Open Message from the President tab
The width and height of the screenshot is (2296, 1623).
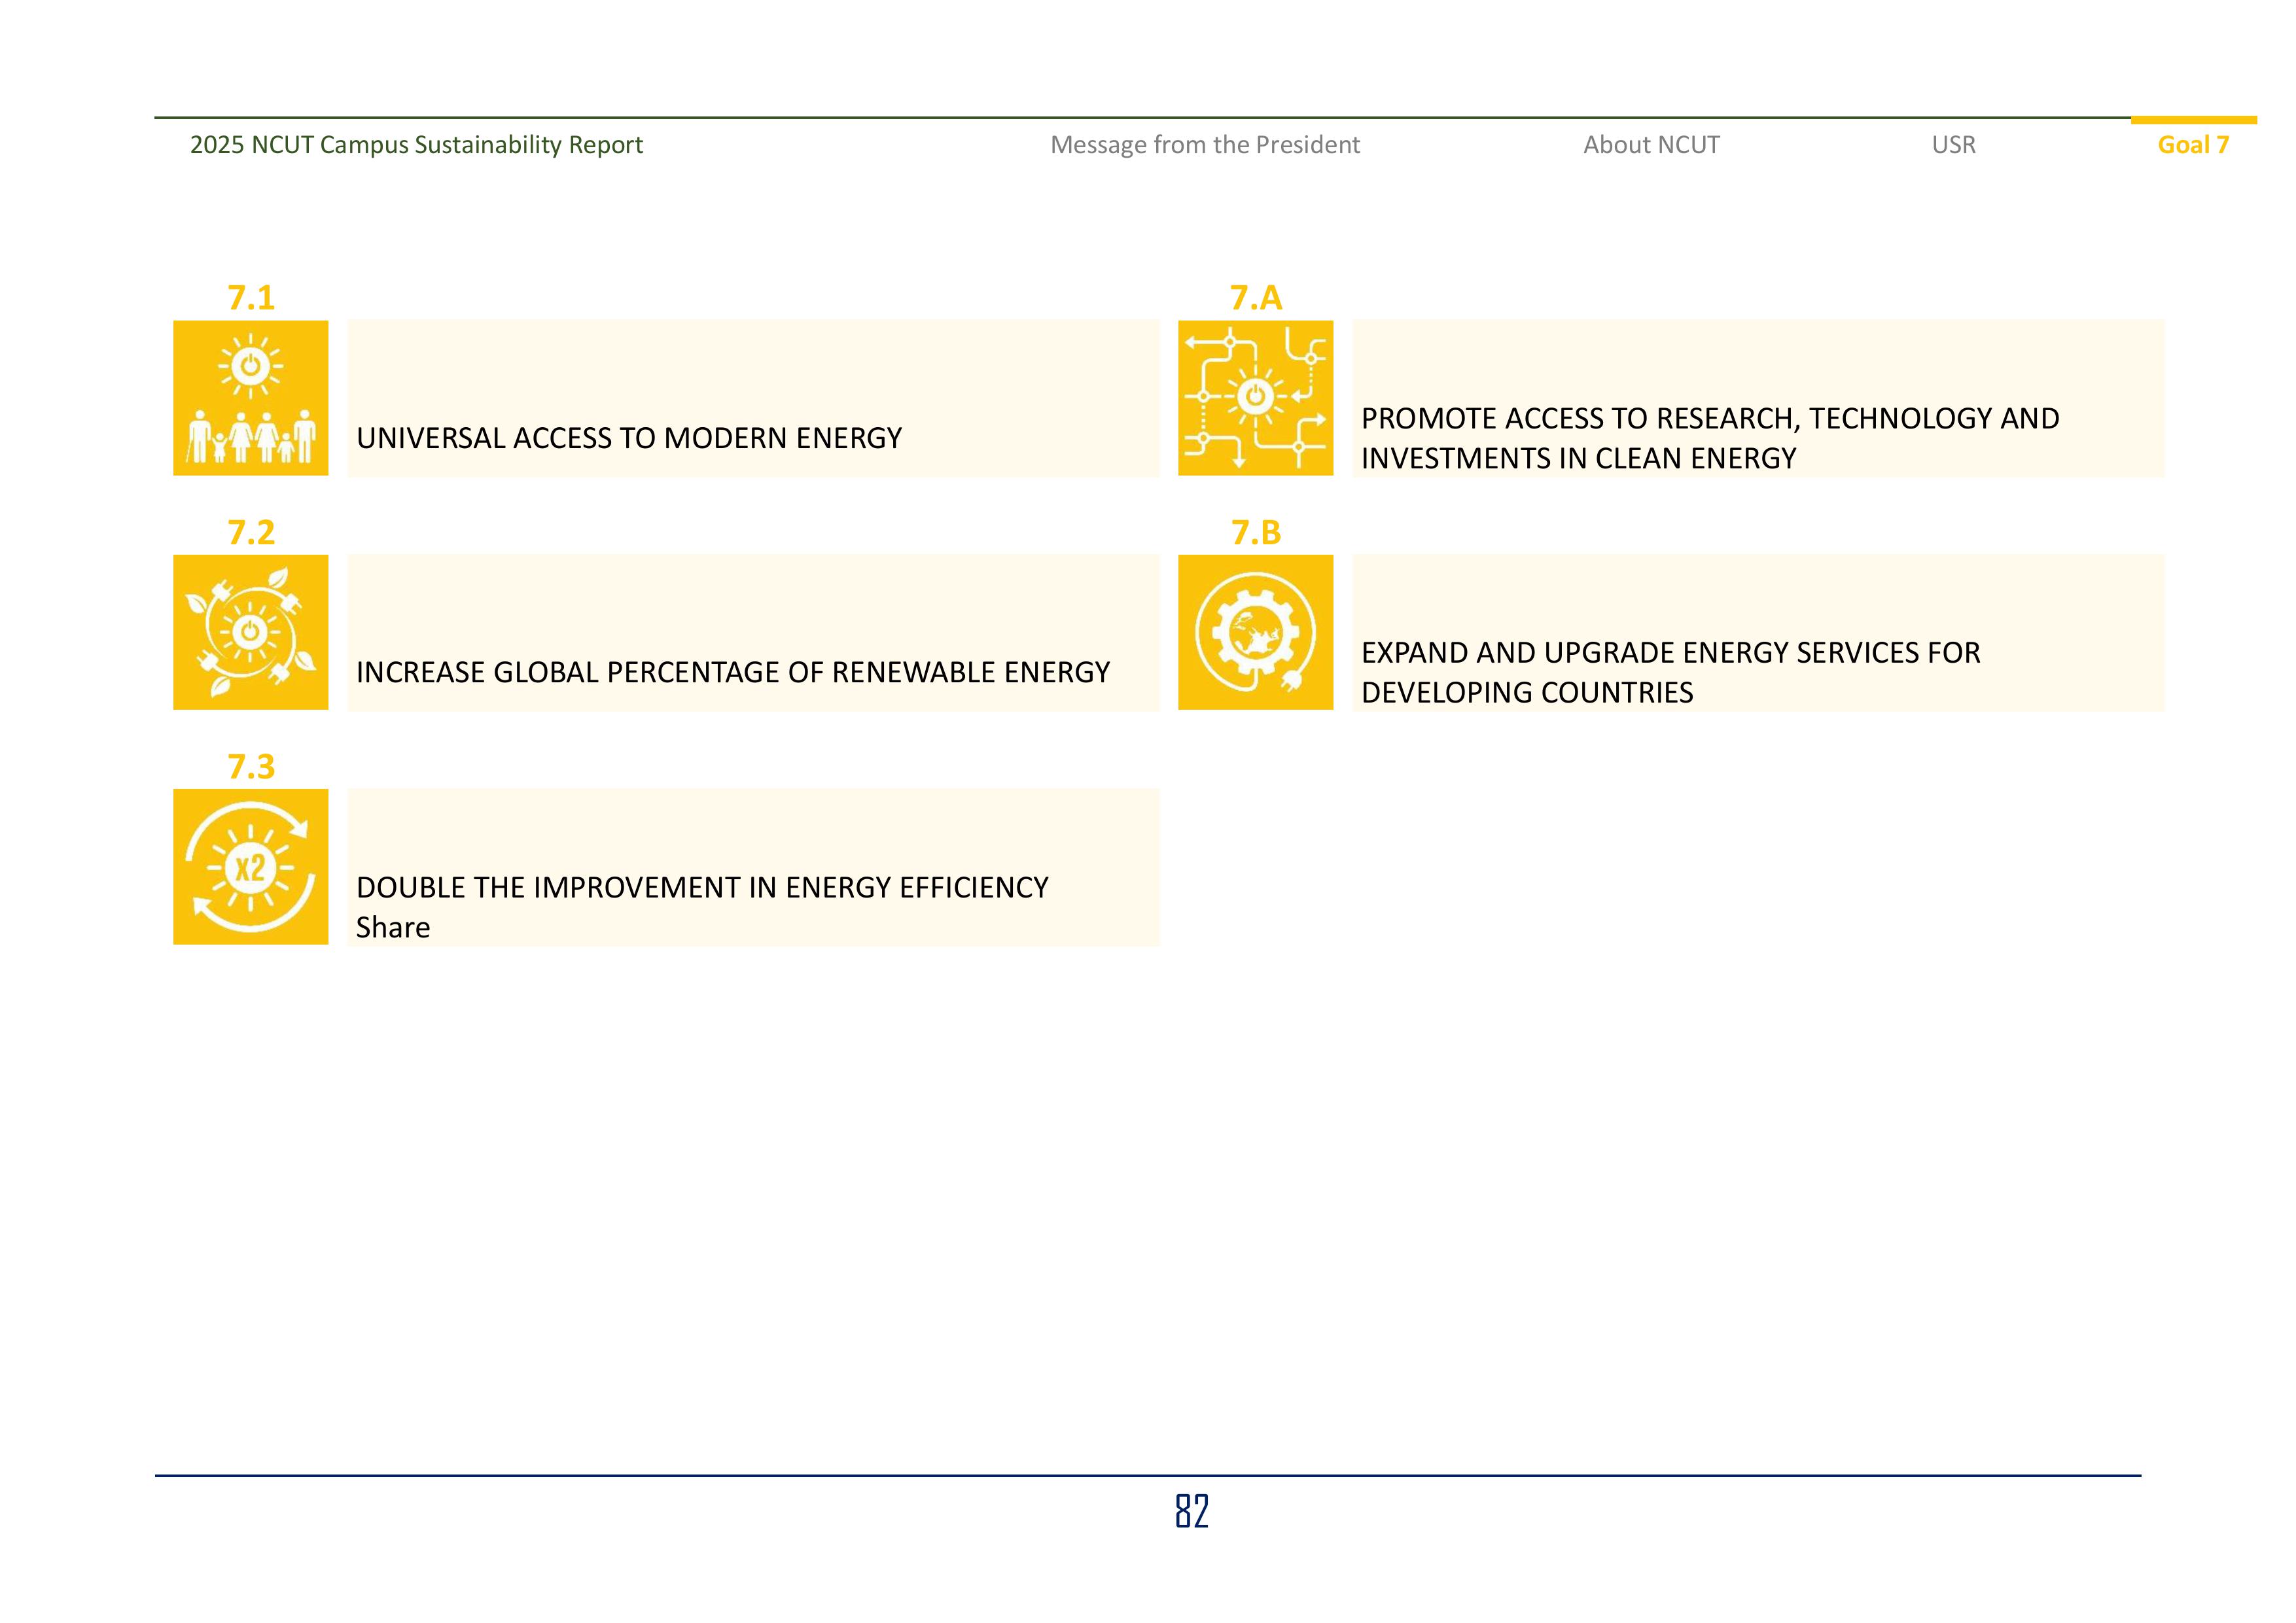coord(1204,145)
